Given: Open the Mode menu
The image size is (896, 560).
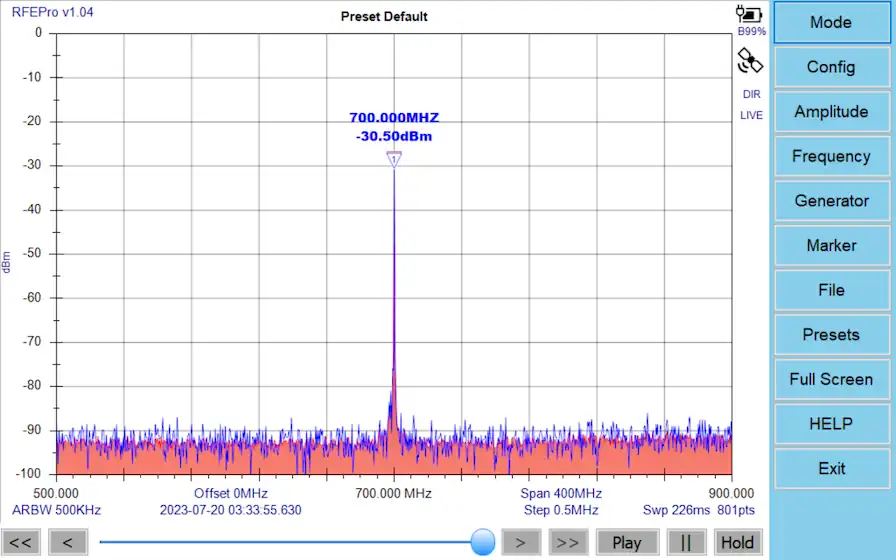Looking at the screenshot, I should tap(831, 23).
